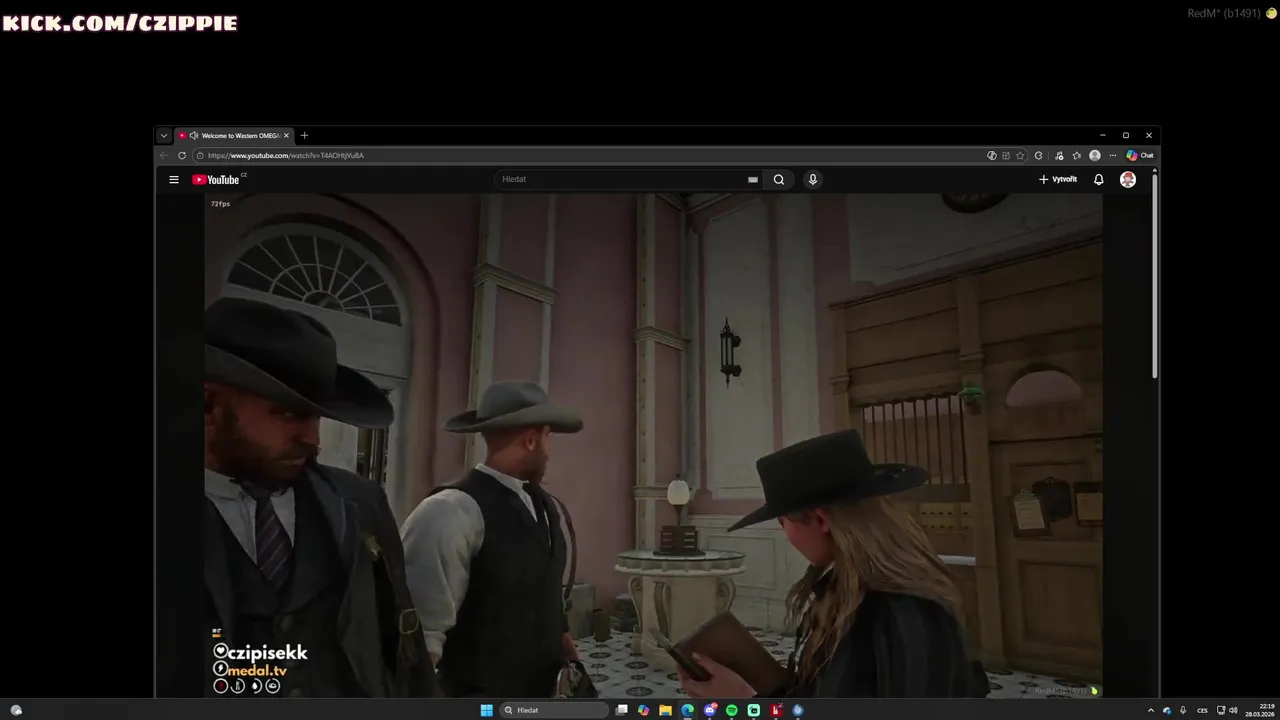
Task: Open the apps grid icon in address bar
Action: tap(1006, 156)
